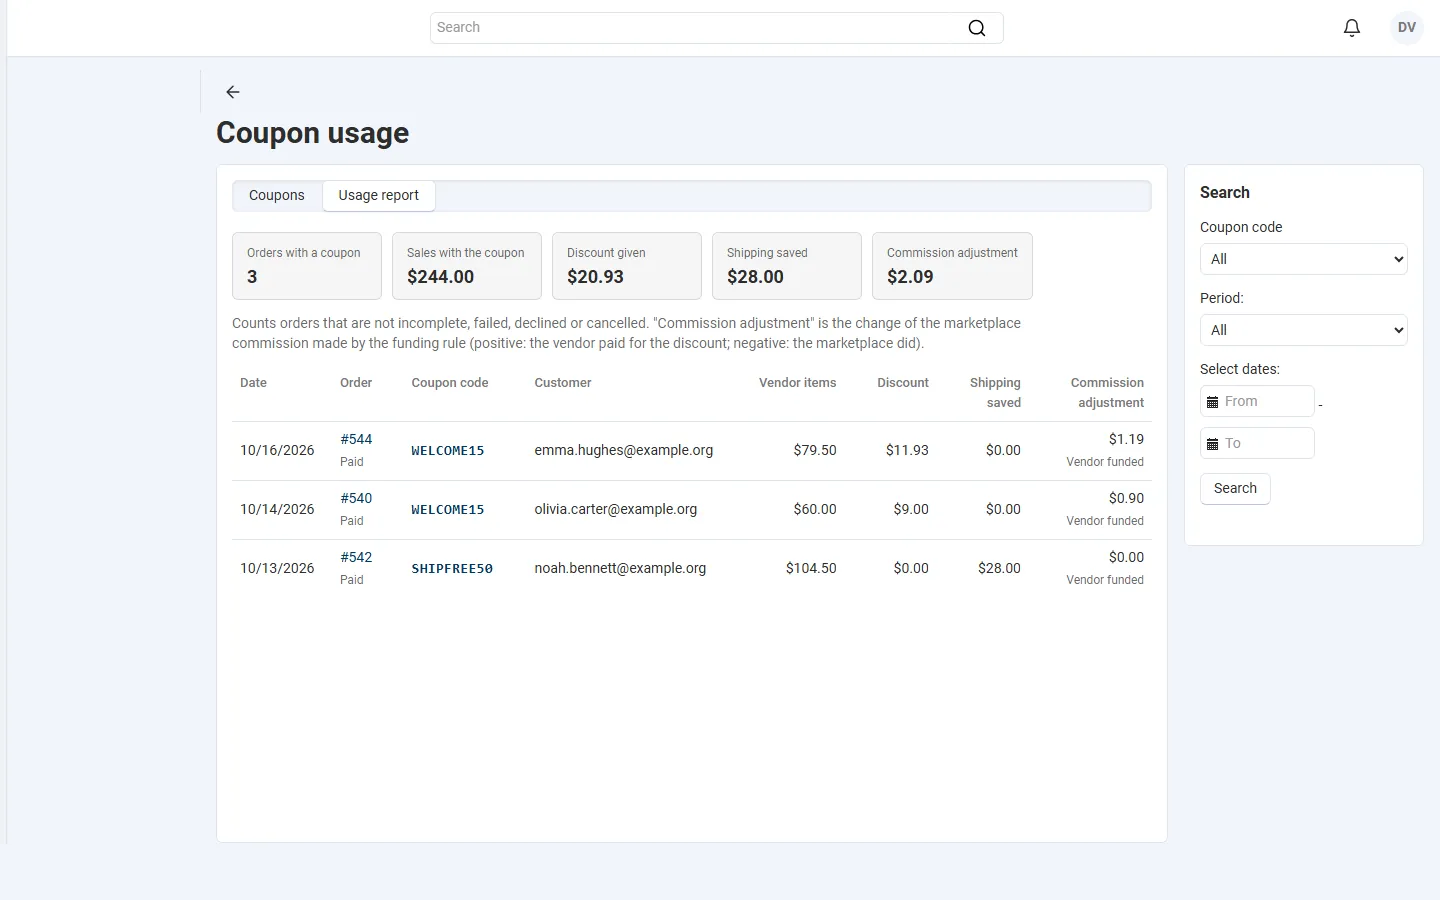Image resolution: width=1440 pixels, height=900 pixels.
Task: Open the DV user avatar menu
Action: pyautogui.click(x=1407, y=28)
